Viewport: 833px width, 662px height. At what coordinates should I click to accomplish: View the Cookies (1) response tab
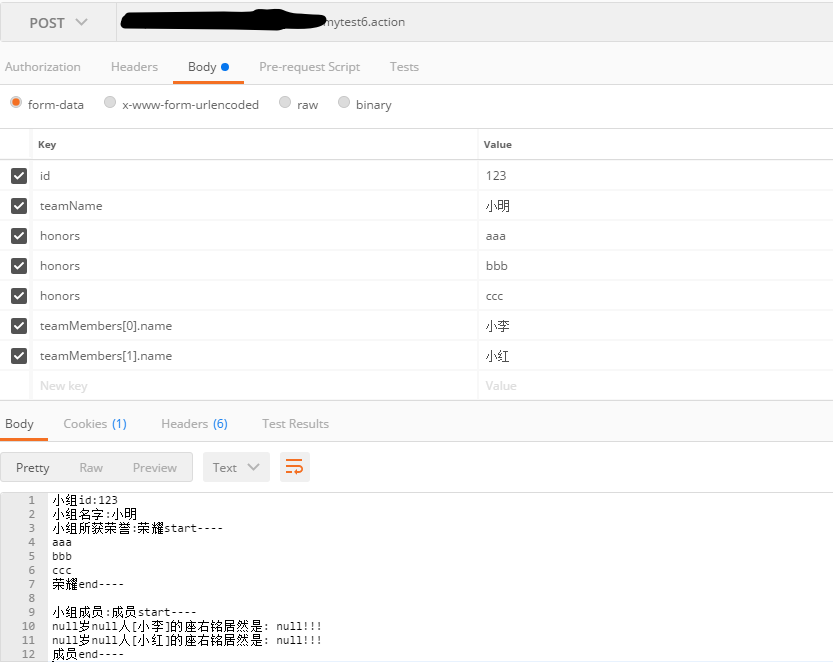point(95,424)
